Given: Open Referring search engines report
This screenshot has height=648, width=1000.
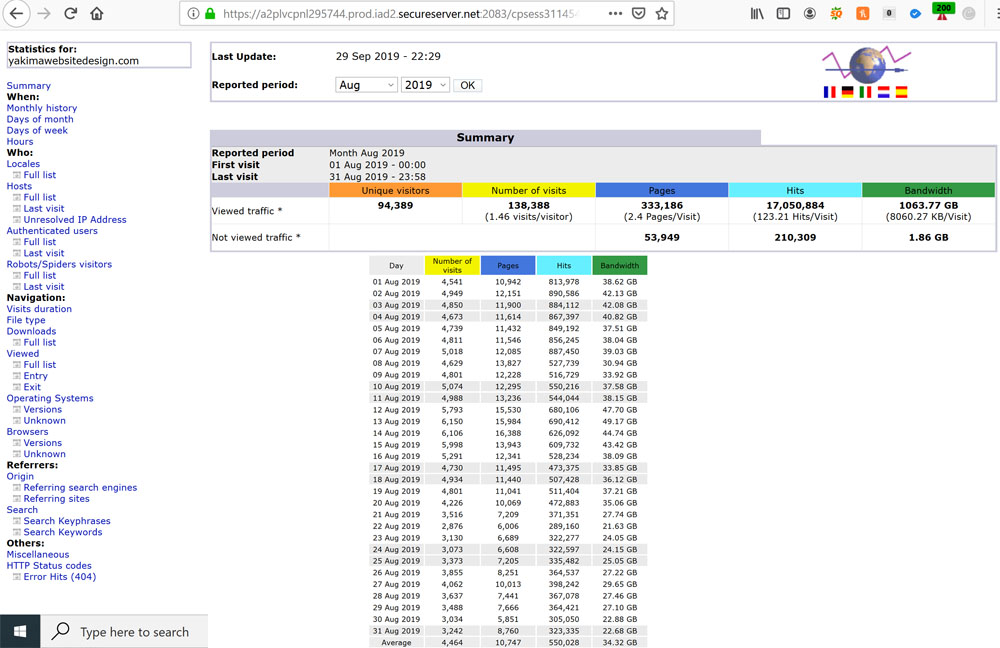Looking at the screenshot, I should (x=80, y=488).
